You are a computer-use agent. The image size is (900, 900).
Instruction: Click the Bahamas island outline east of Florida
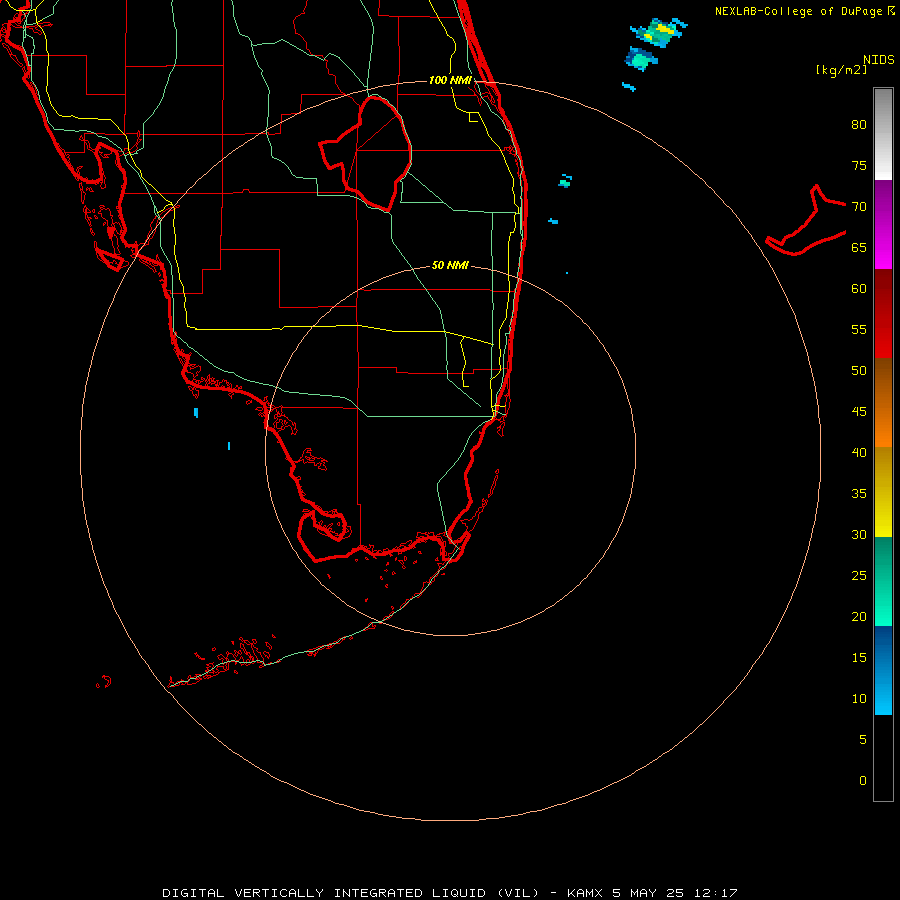(x=806, y=220)
